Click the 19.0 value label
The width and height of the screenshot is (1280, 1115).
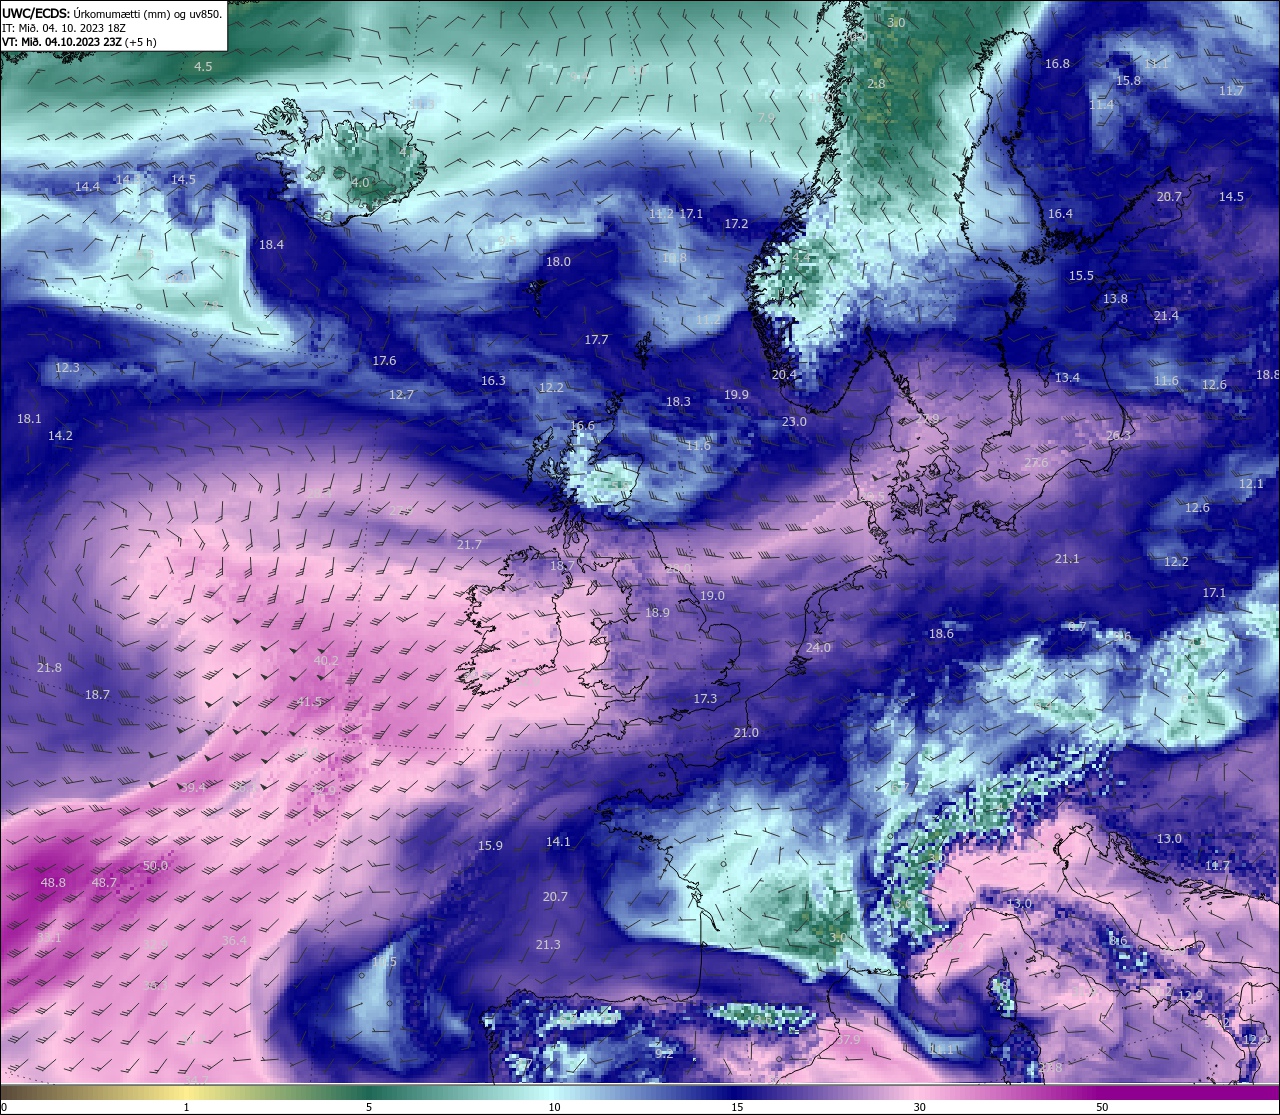pos(712,596)
